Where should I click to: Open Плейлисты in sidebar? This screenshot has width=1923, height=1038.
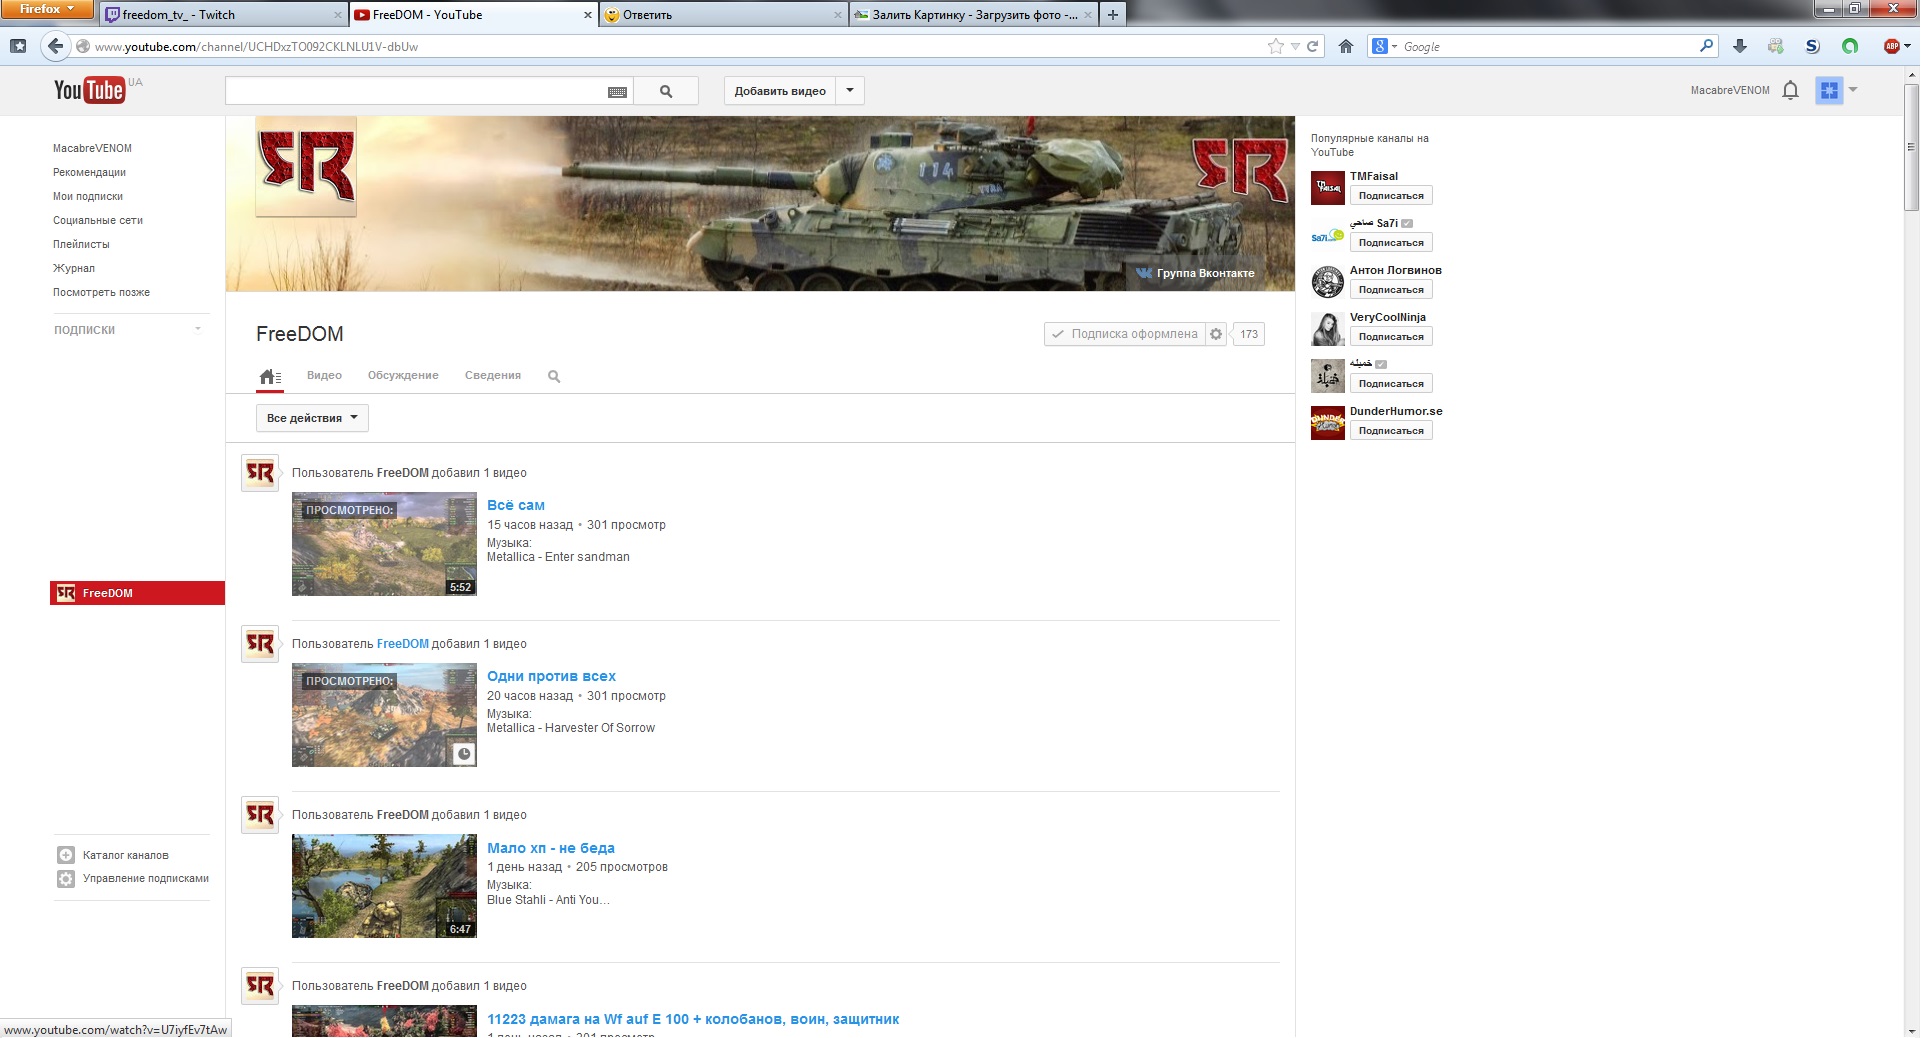point(81,244)
